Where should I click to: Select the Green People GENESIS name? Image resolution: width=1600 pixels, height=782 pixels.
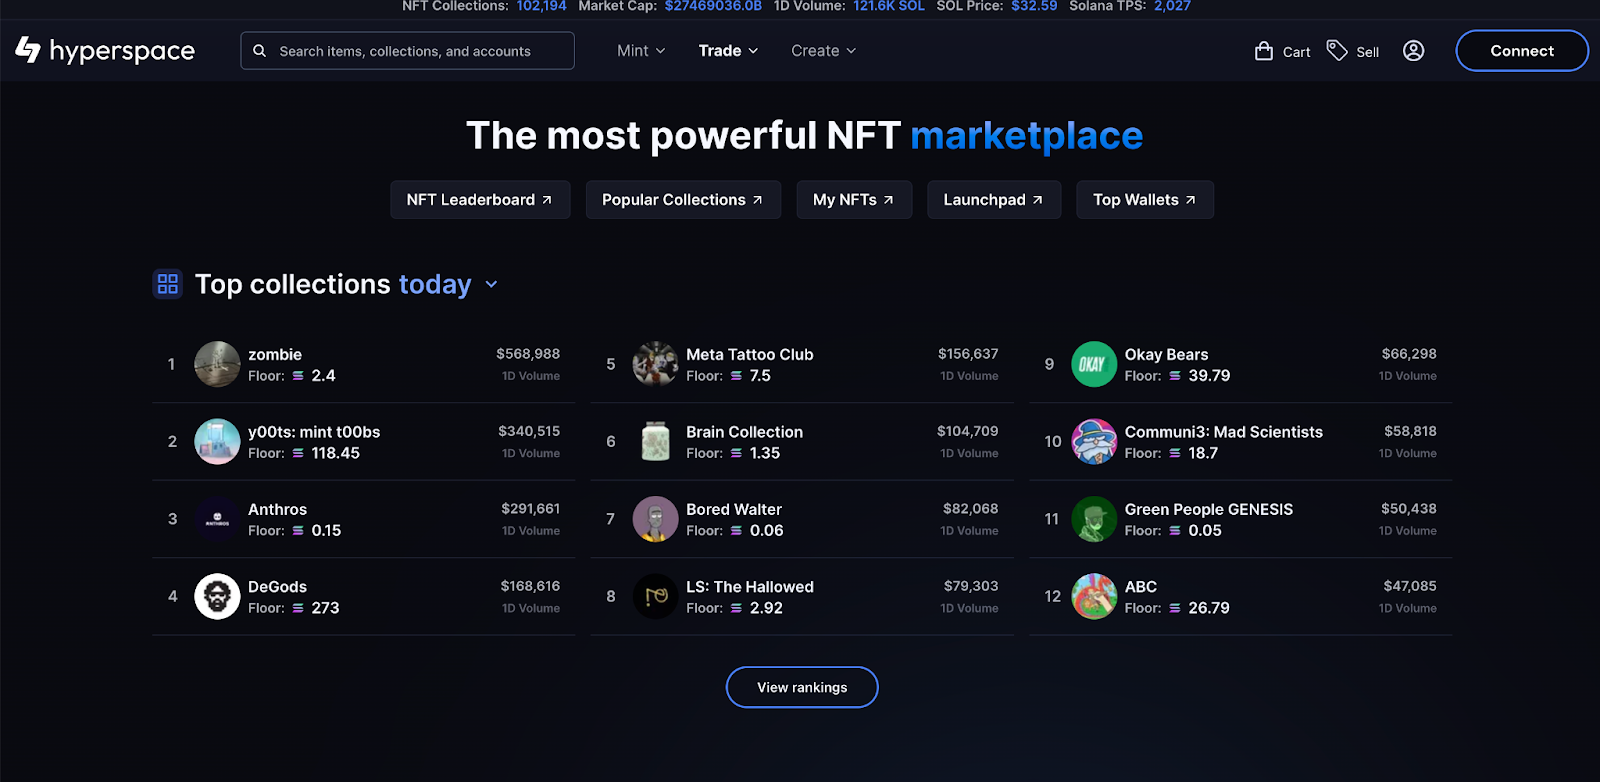1209,509
